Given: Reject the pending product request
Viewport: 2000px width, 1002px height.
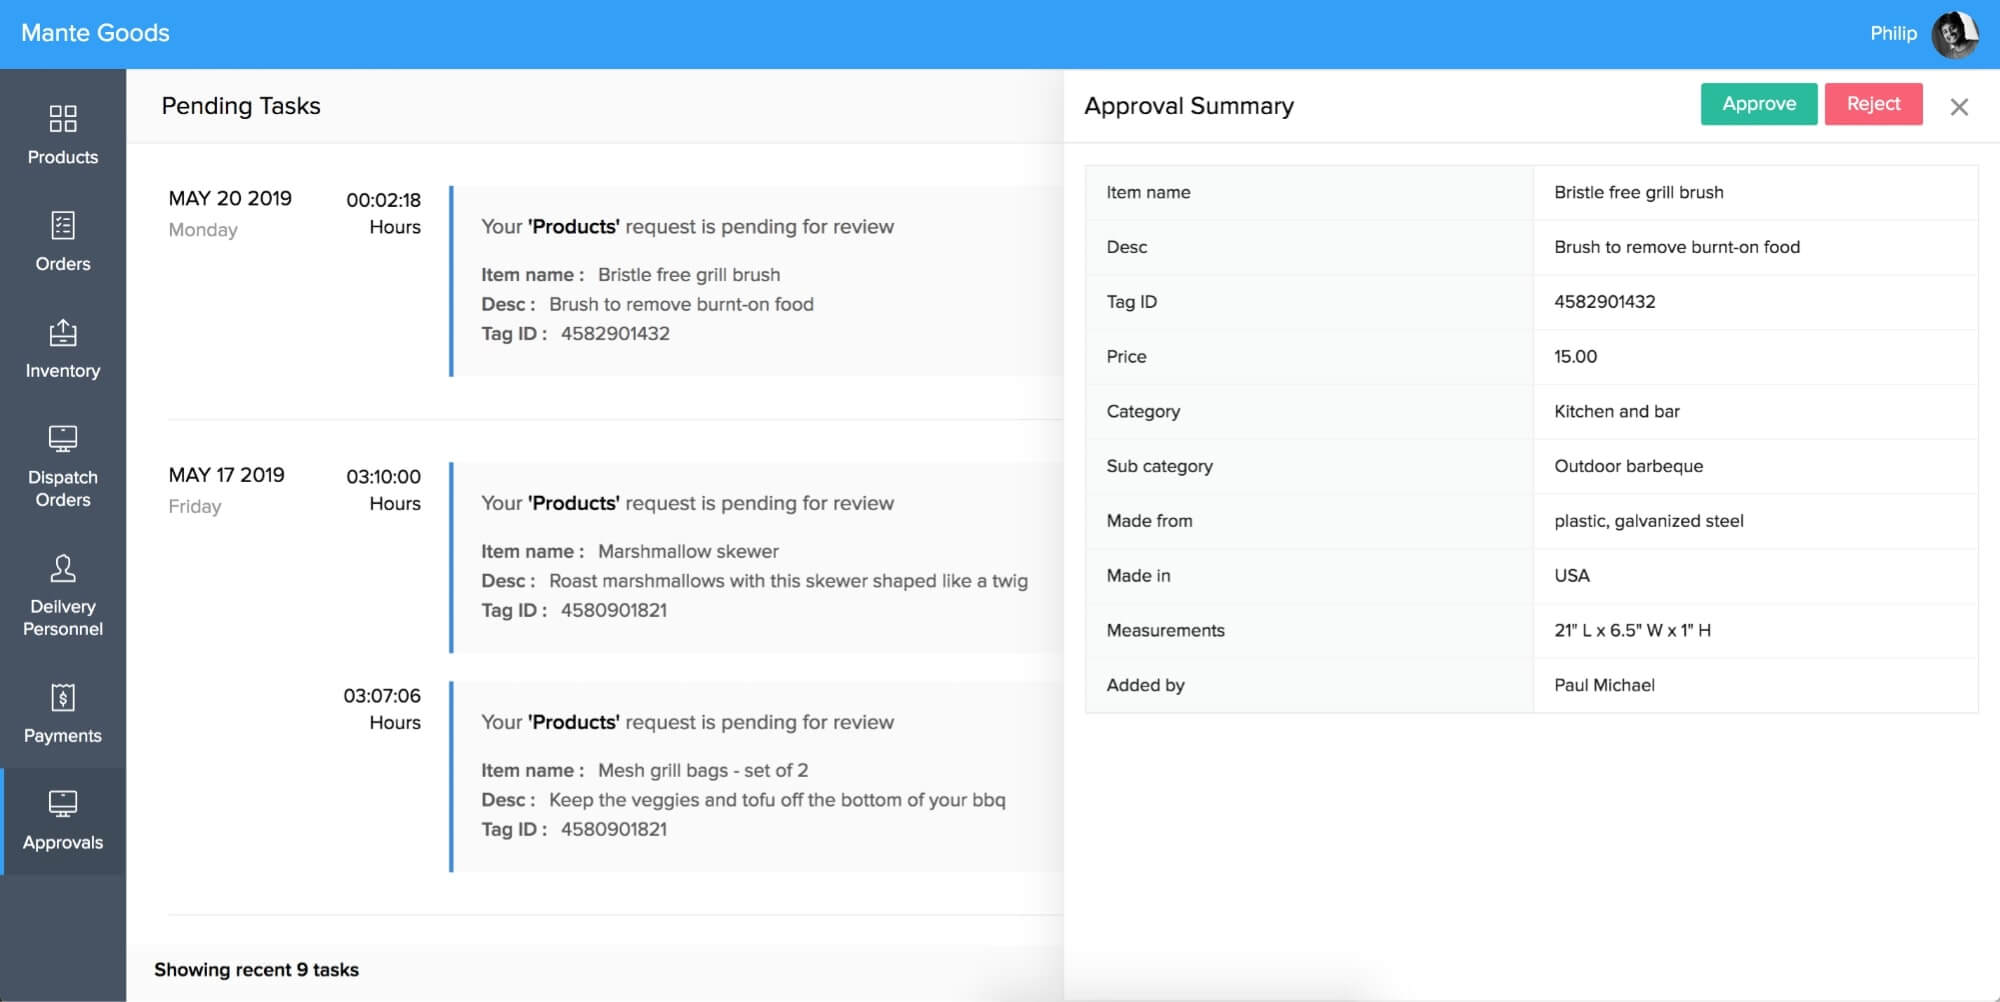Looking at the screenshot, I should [x=1872, y=104].
